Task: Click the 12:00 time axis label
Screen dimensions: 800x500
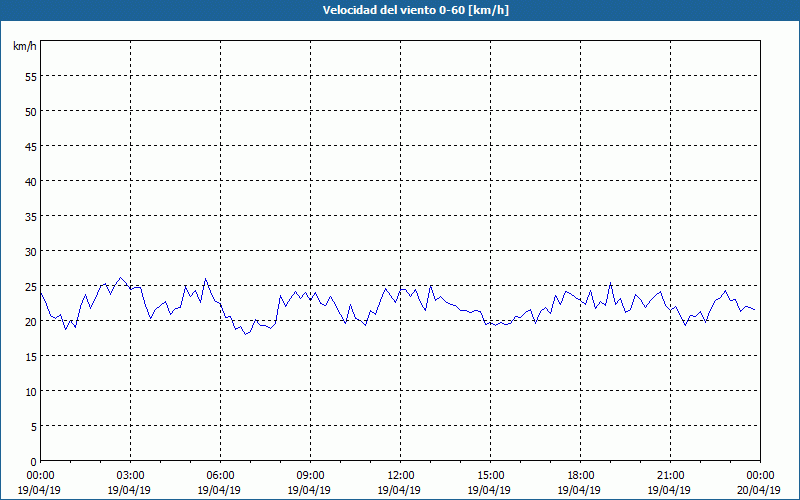Action: point(400,476)
